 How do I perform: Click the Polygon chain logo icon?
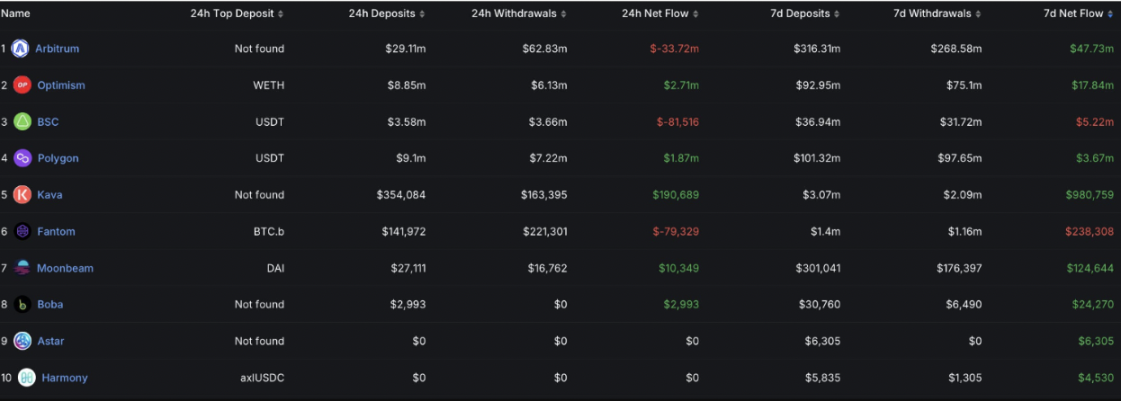[x=22, y=158]
